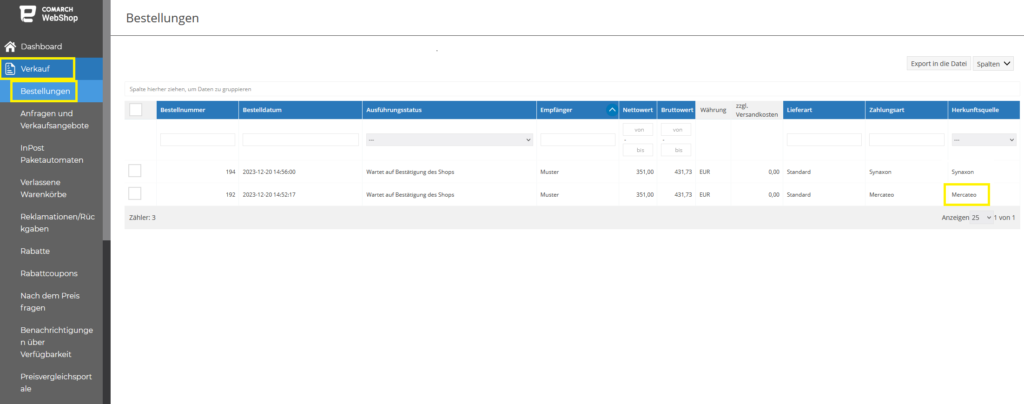1024x404 pixels.
Task: Click the Zahlungsart filter field
Action: click(x=906, y=140)
